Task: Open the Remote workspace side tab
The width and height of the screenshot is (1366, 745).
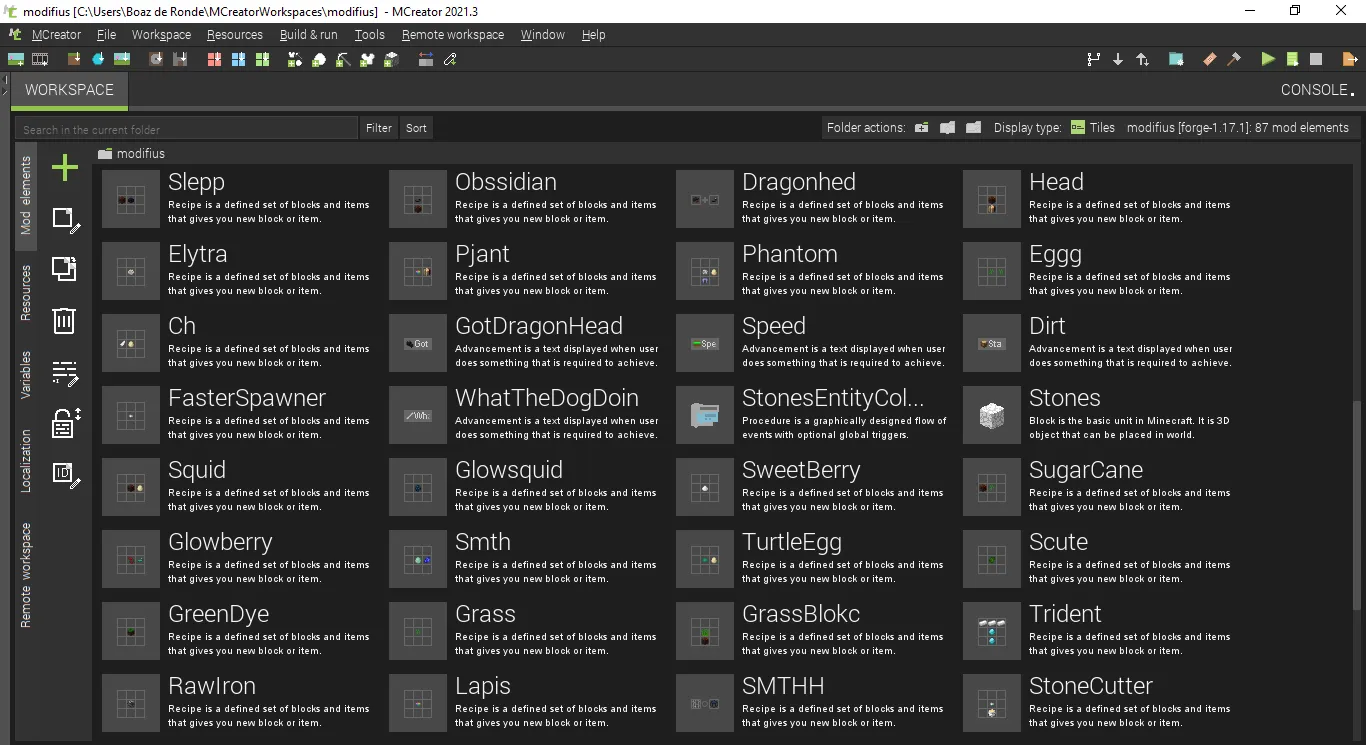Action: [x=27, y=575]
